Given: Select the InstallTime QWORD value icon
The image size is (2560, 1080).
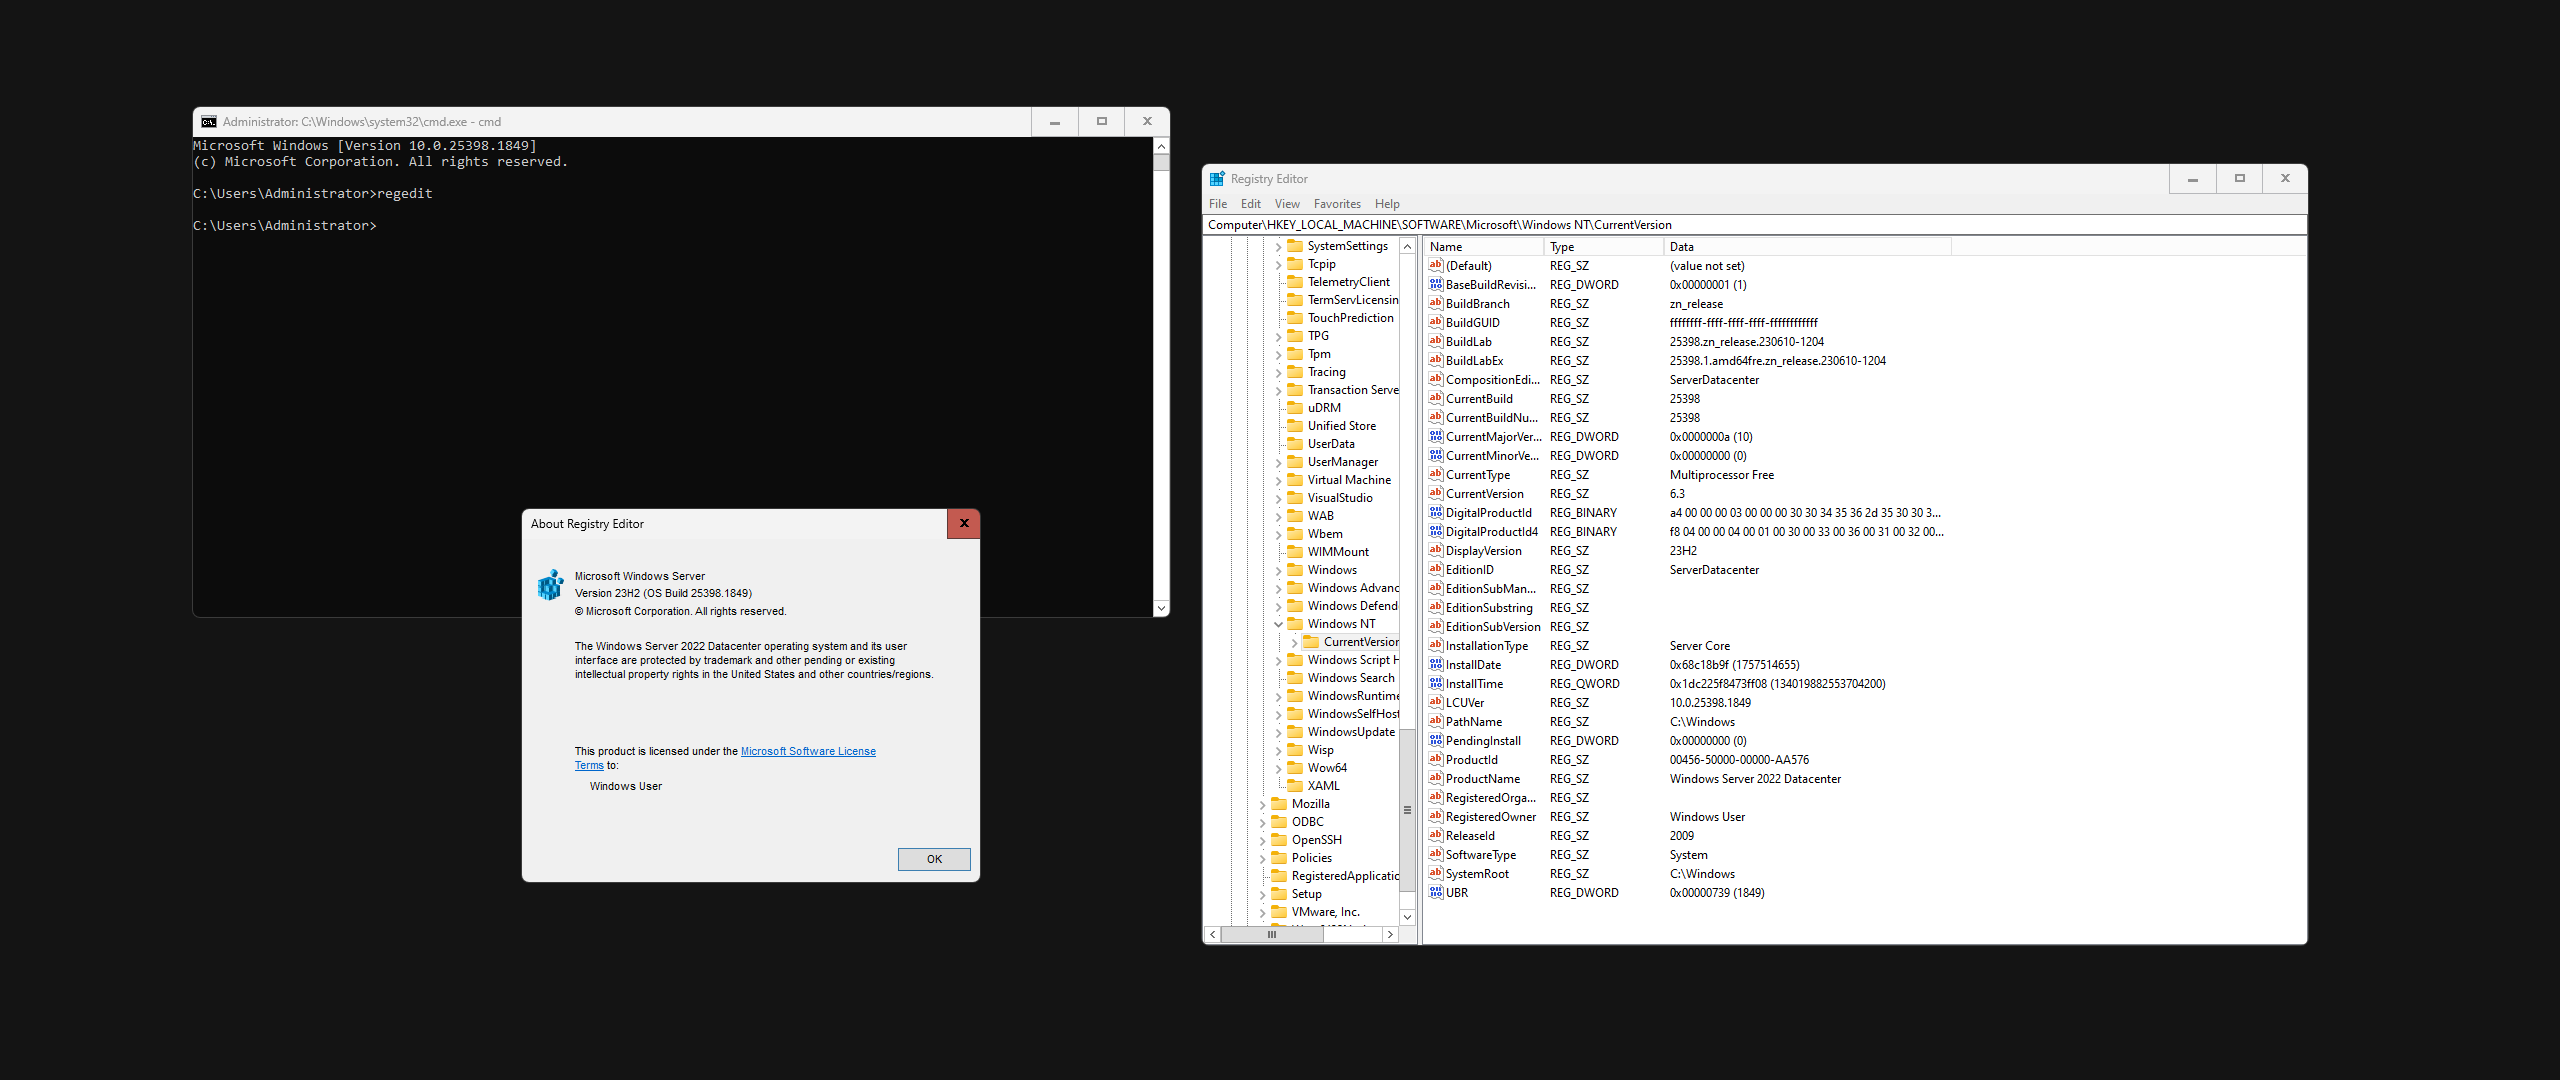Looking at the screenshot, I should [1436, 683].
